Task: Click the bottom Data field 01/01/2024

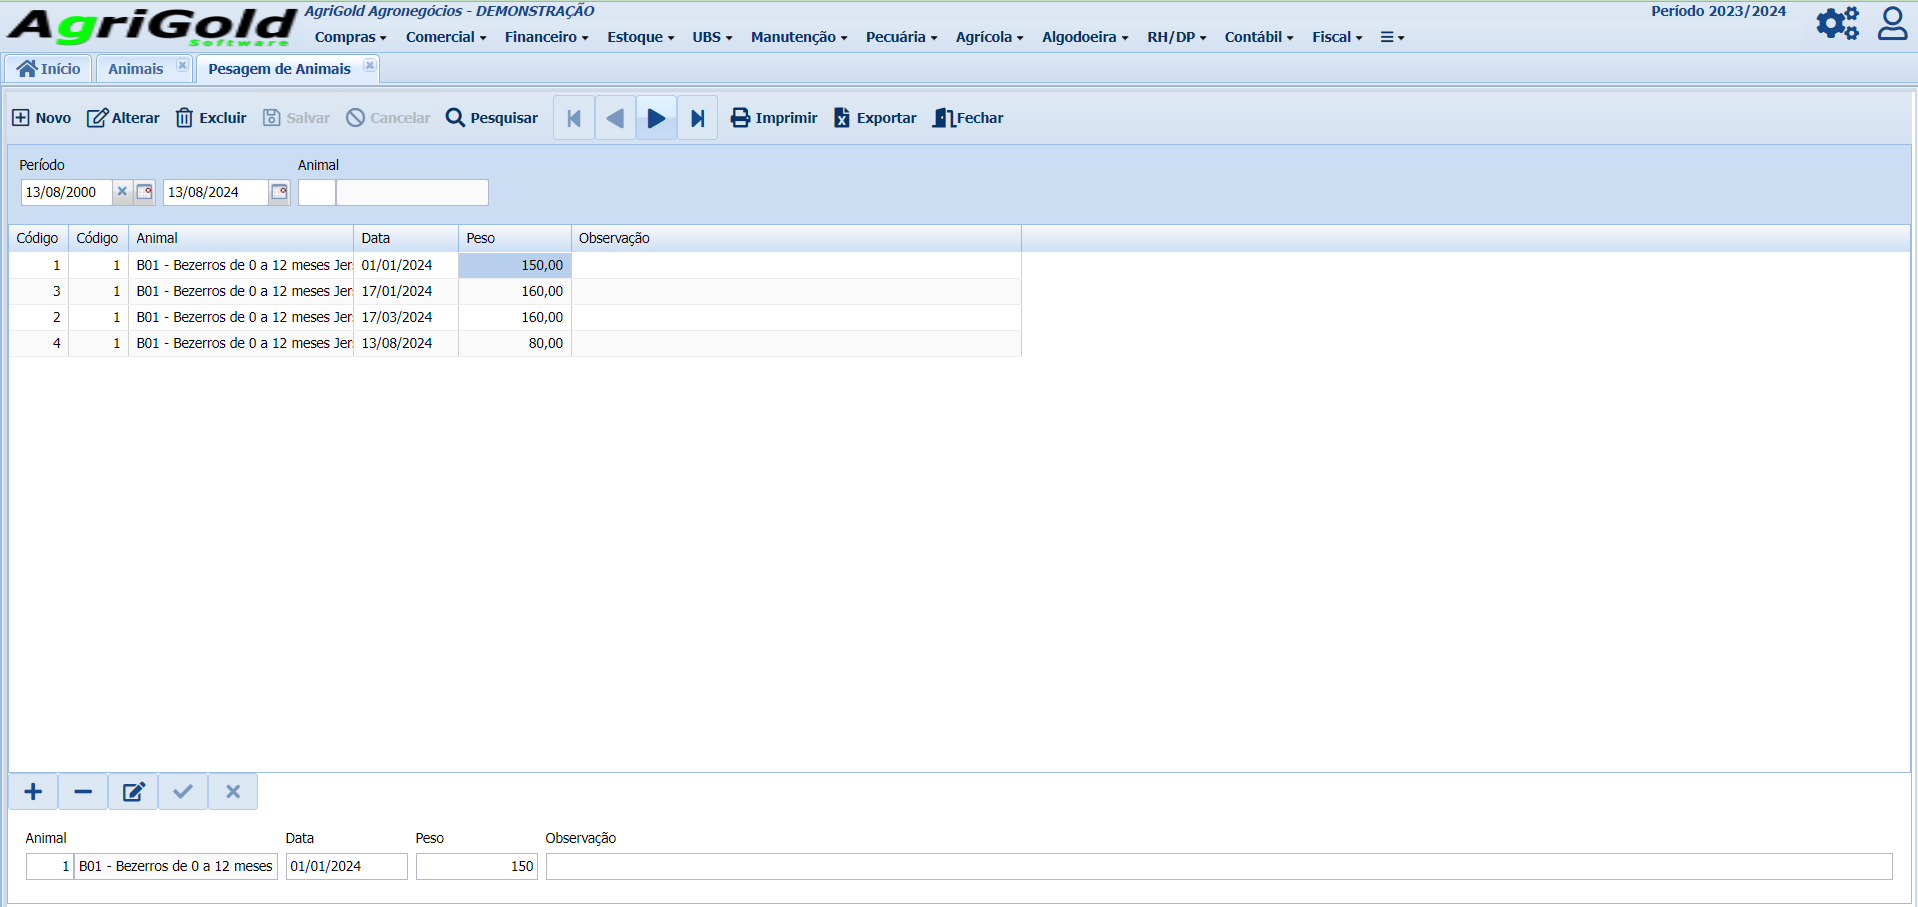Action: (346, 866)
